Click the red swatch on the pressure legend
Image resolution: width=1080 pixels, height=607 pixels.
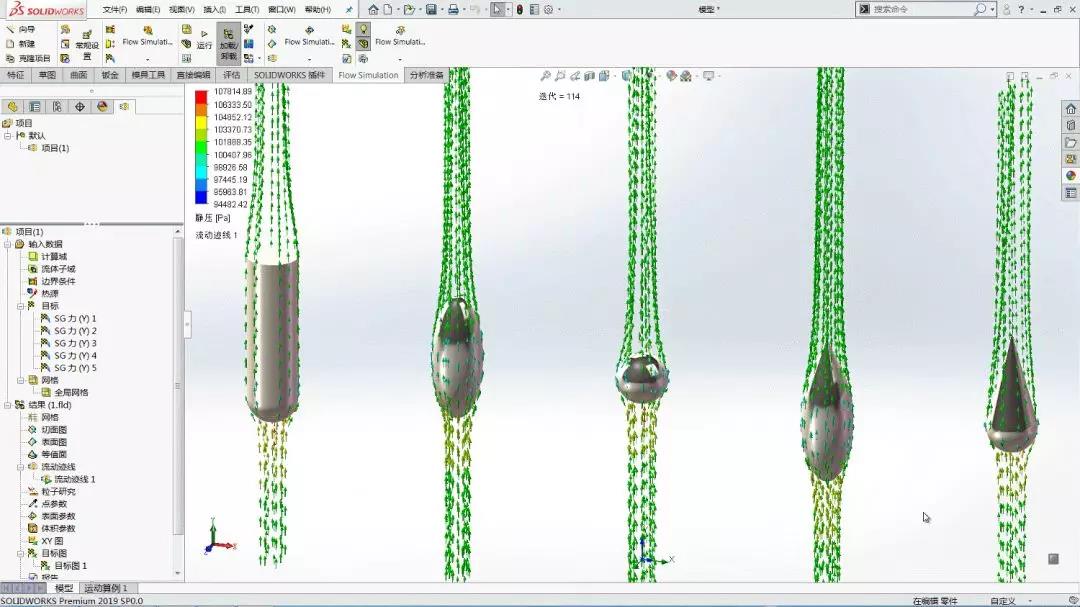(201, 97)
